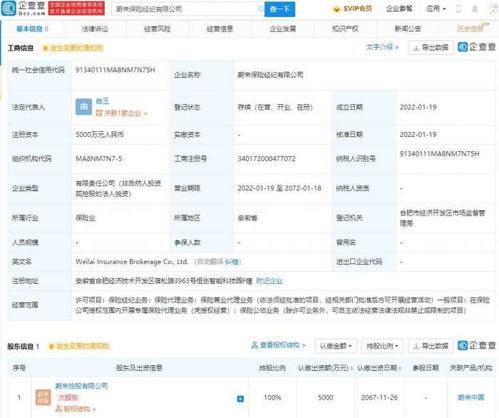Open the representative's associated enterprises link
Viewport: 499px width, 418px height.
[122, 113]
